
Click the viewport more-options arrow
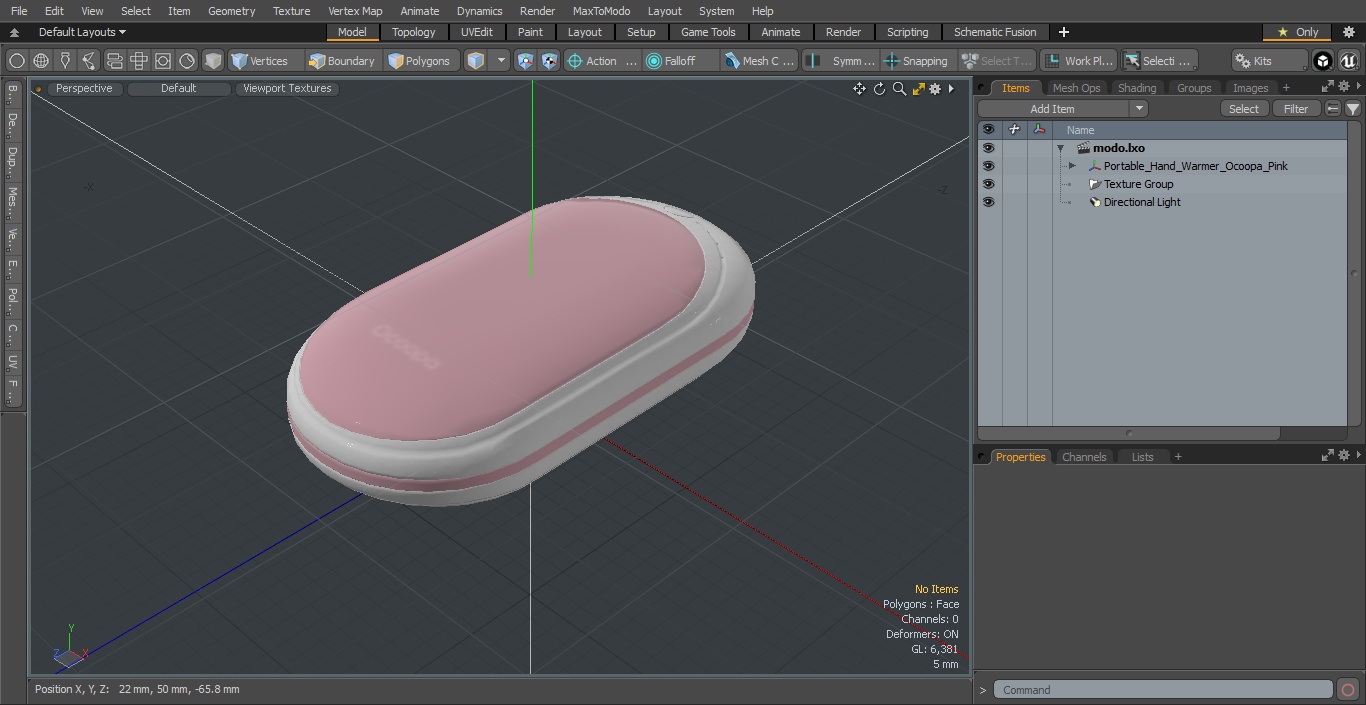pos(951,89)
